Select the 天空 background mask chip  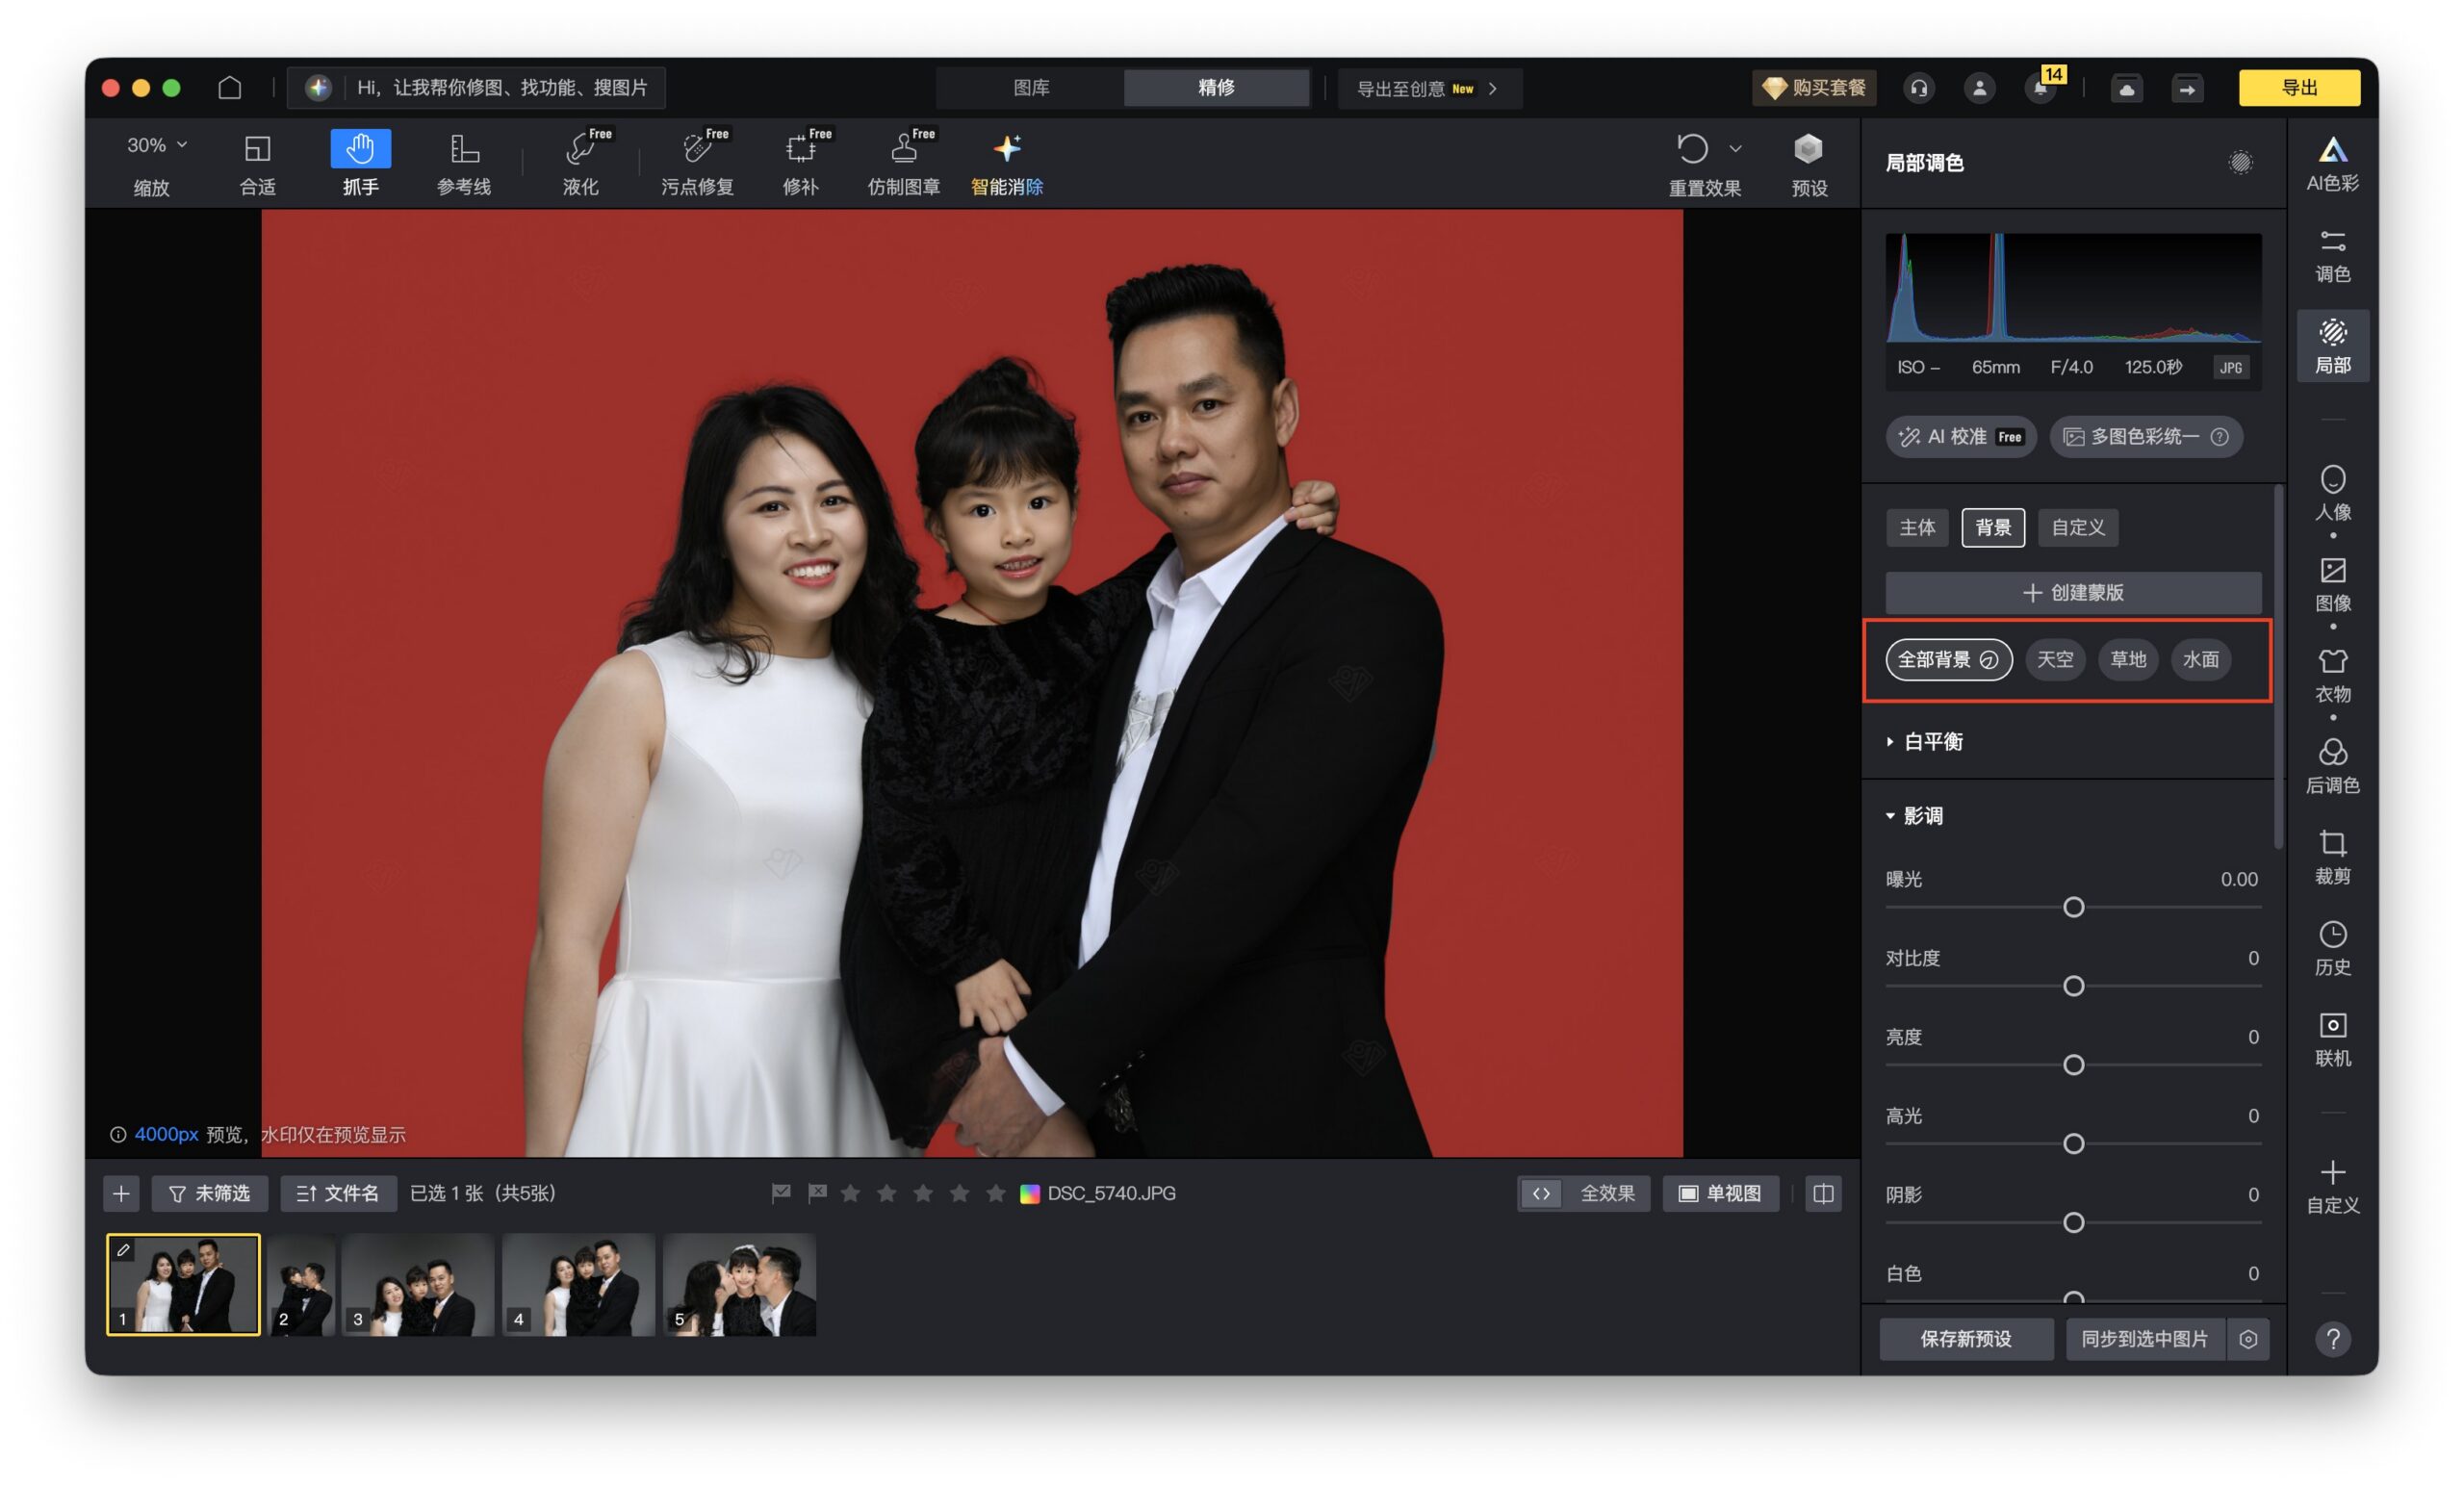click(2055, 659)
